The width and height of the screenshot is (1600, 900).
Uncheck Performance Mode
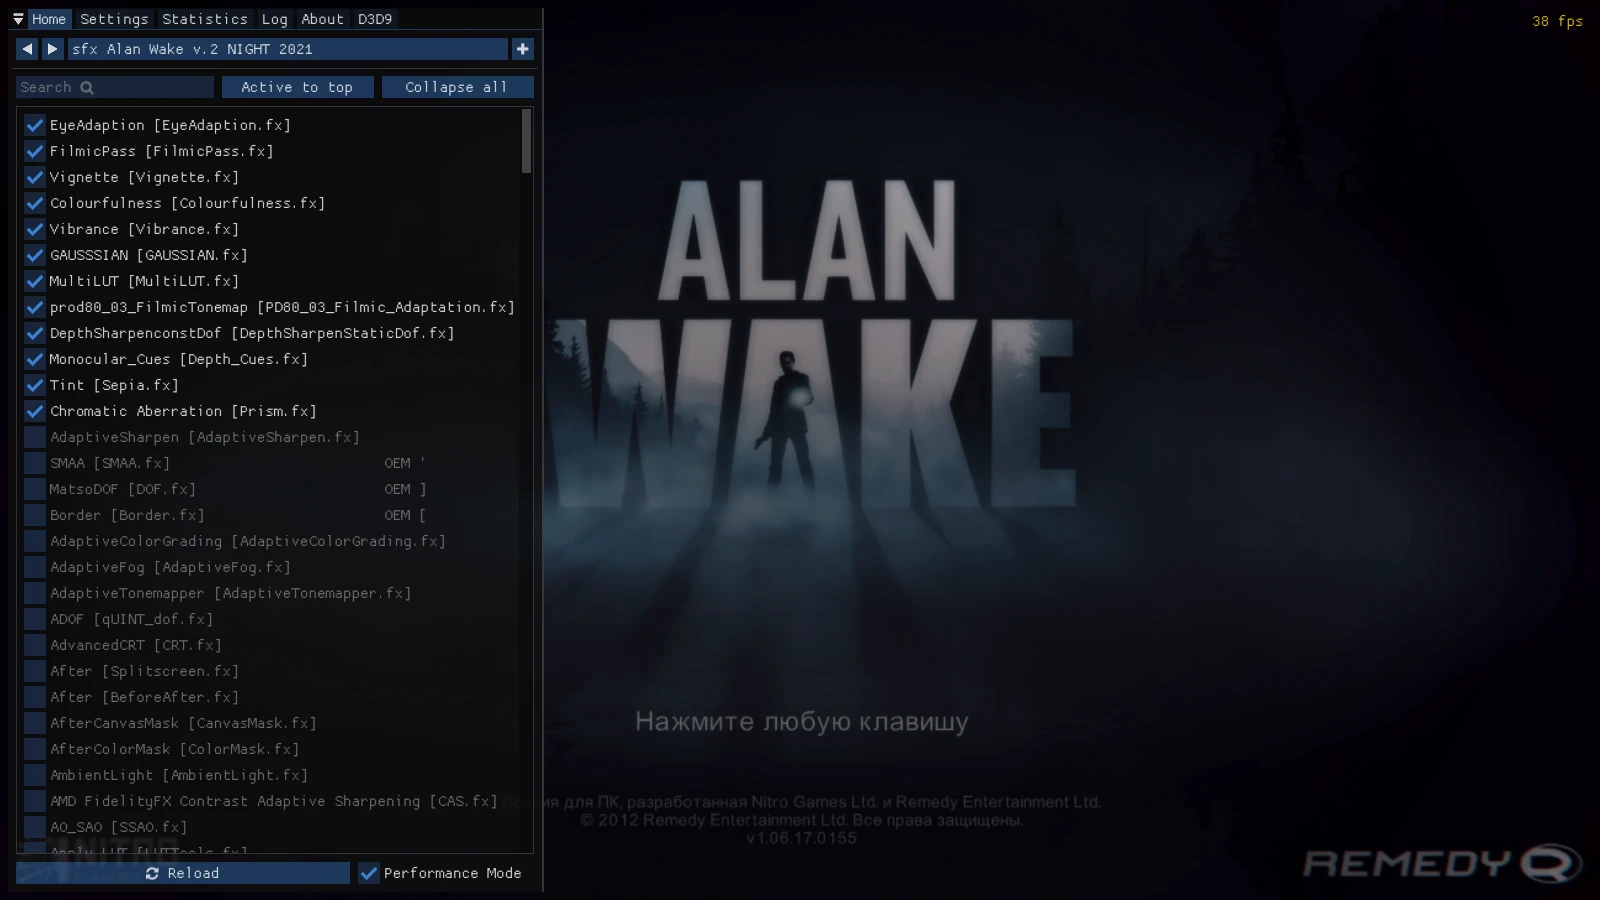point(368,873)
